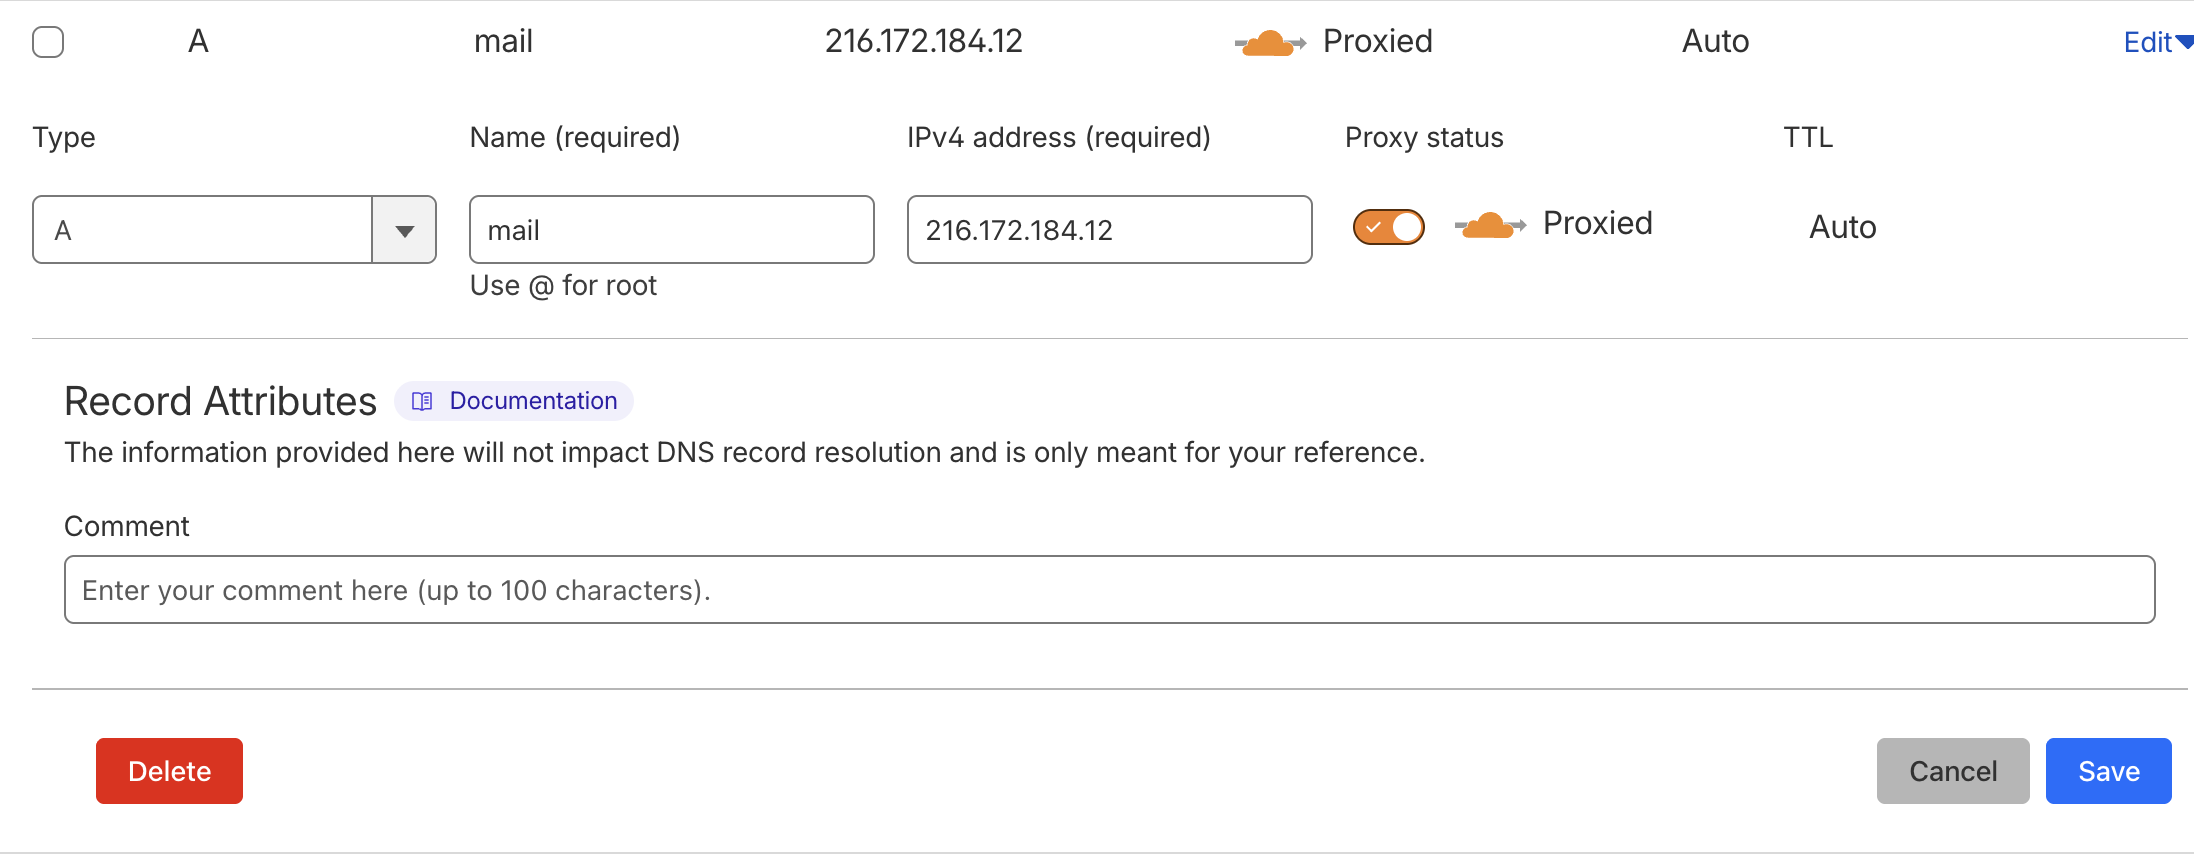This screenshot has height=864, width=2194.
Task: Click the Auto TTL value in form
Action: pyautogui.click(x=1842, y=227)
